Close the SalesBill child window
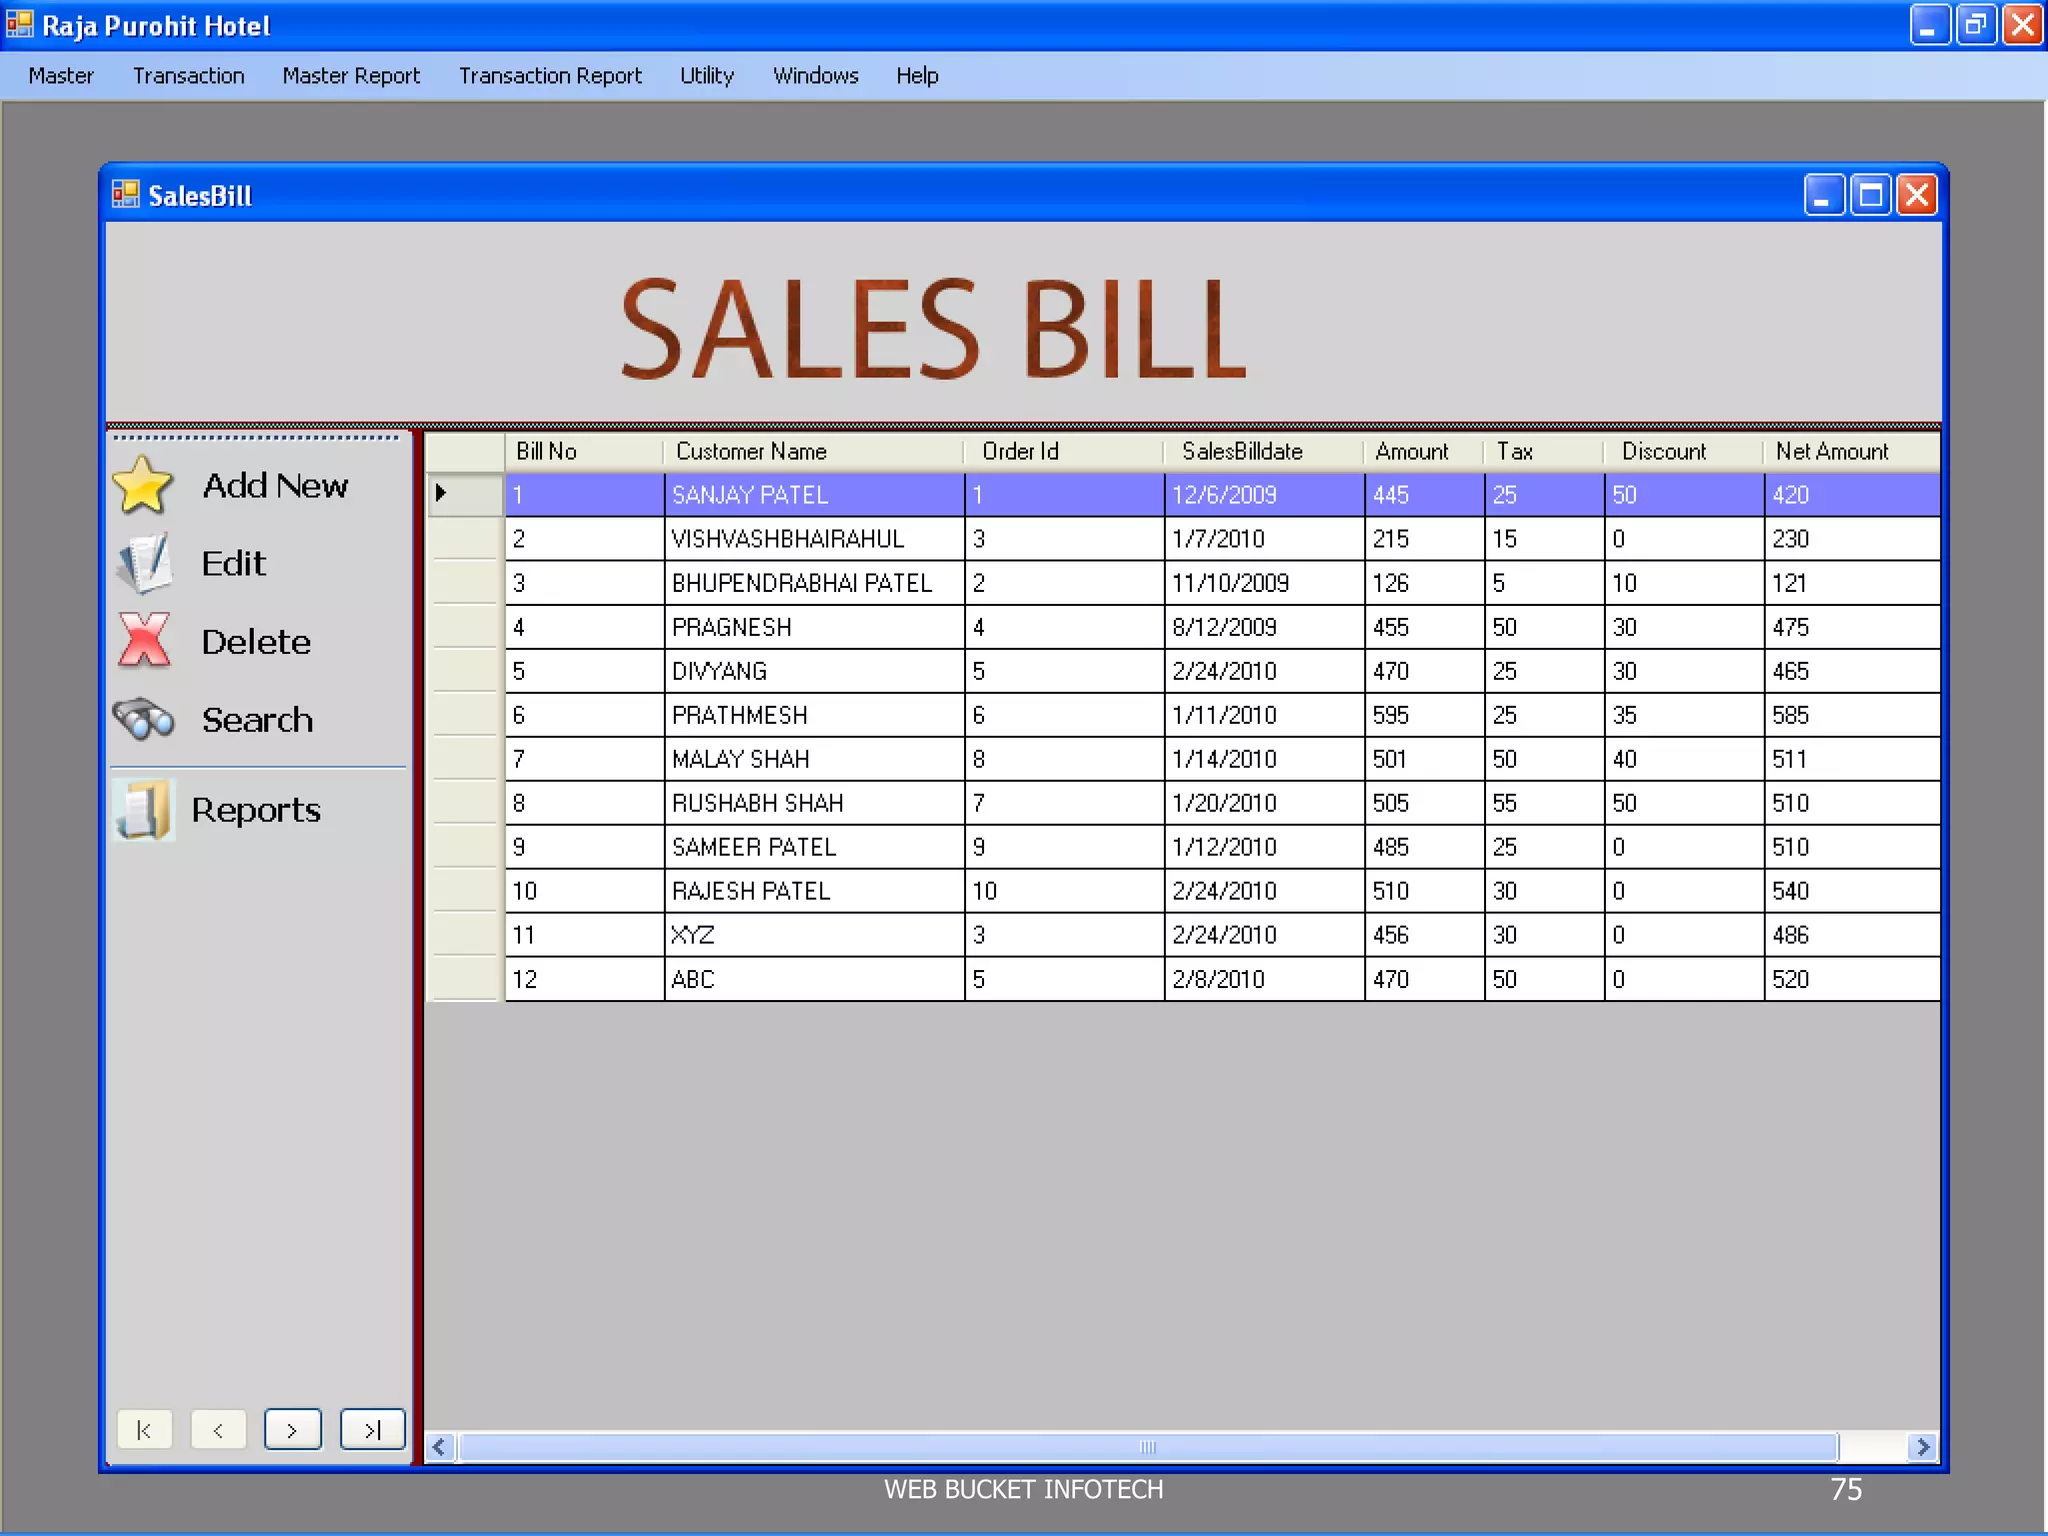The width and height of the screenshot is (2048, 1536). pyautogui.click(x=1917, y=194)
